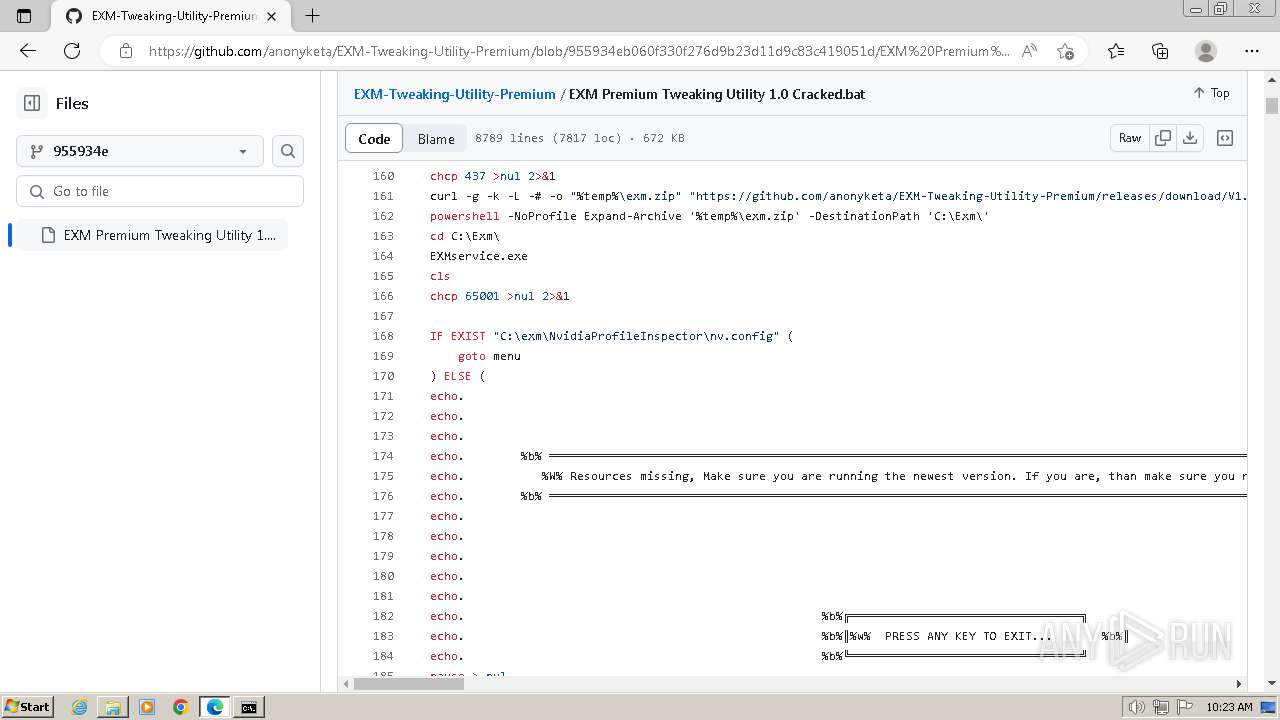Screen dimensions: 1280x720
Task: Open the Favorites list icon
Action: click(x=1116, y=51)
